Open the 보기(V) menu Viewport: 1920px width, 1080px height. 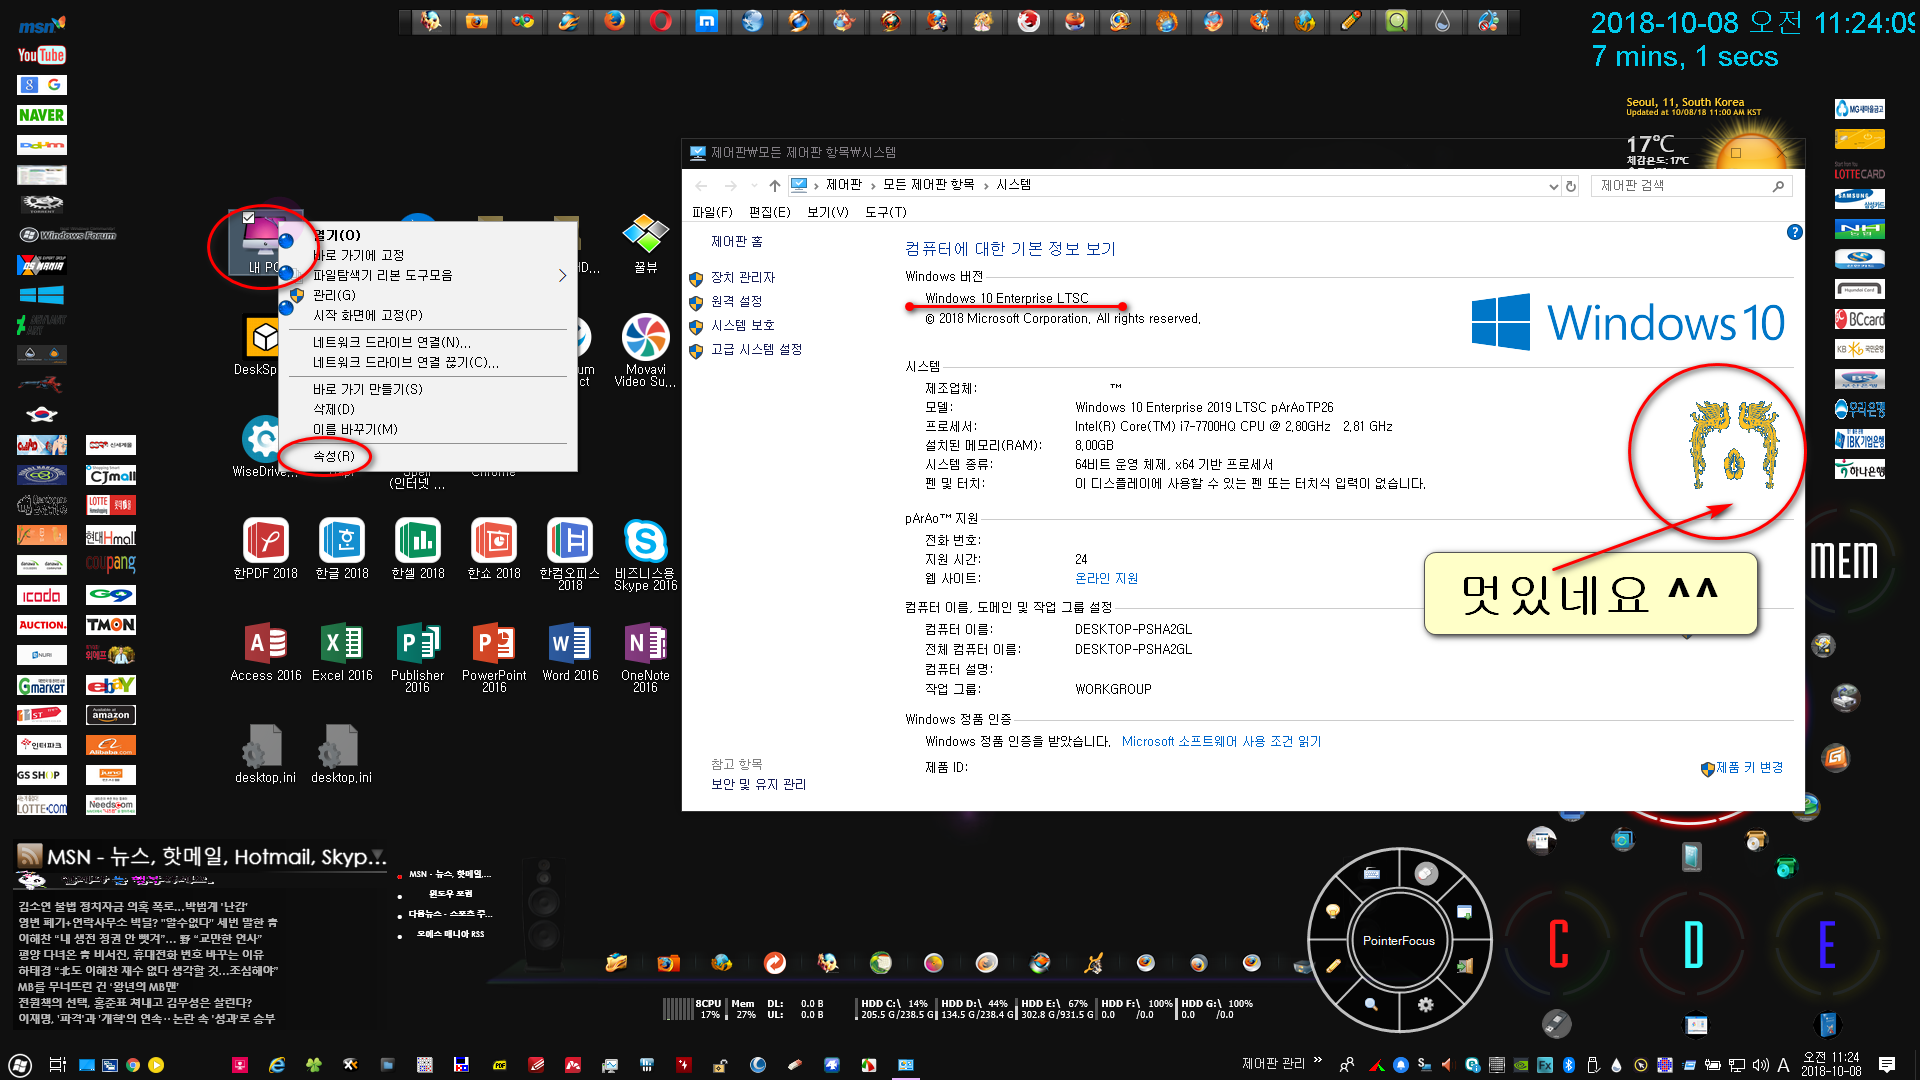tap(827, 212)
